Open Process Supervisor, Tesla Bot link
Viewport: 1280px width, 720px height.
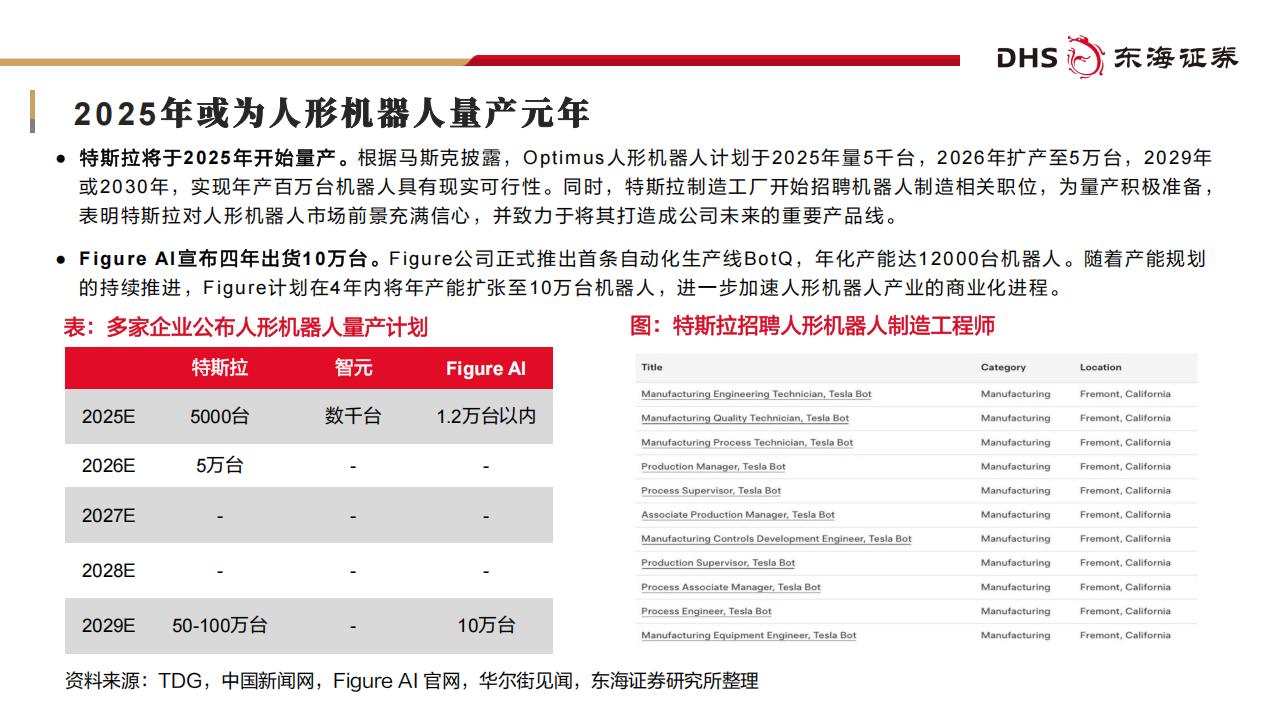pos(711,490)
